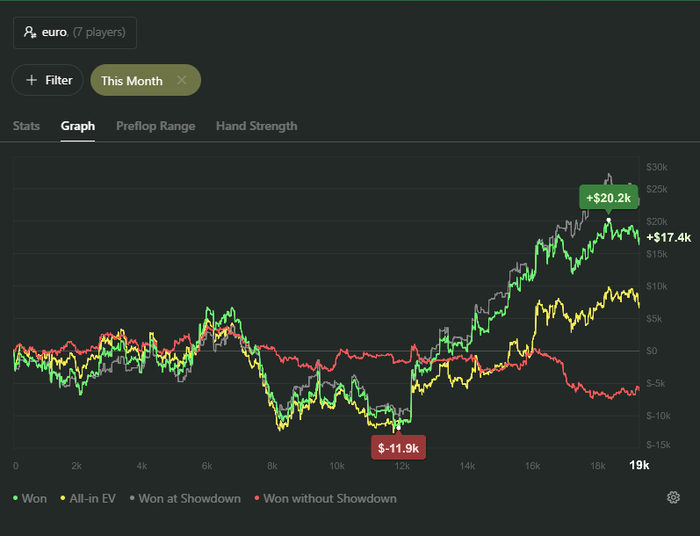
Task: Click the plus icon on Filter
Action: click(32, 80)
